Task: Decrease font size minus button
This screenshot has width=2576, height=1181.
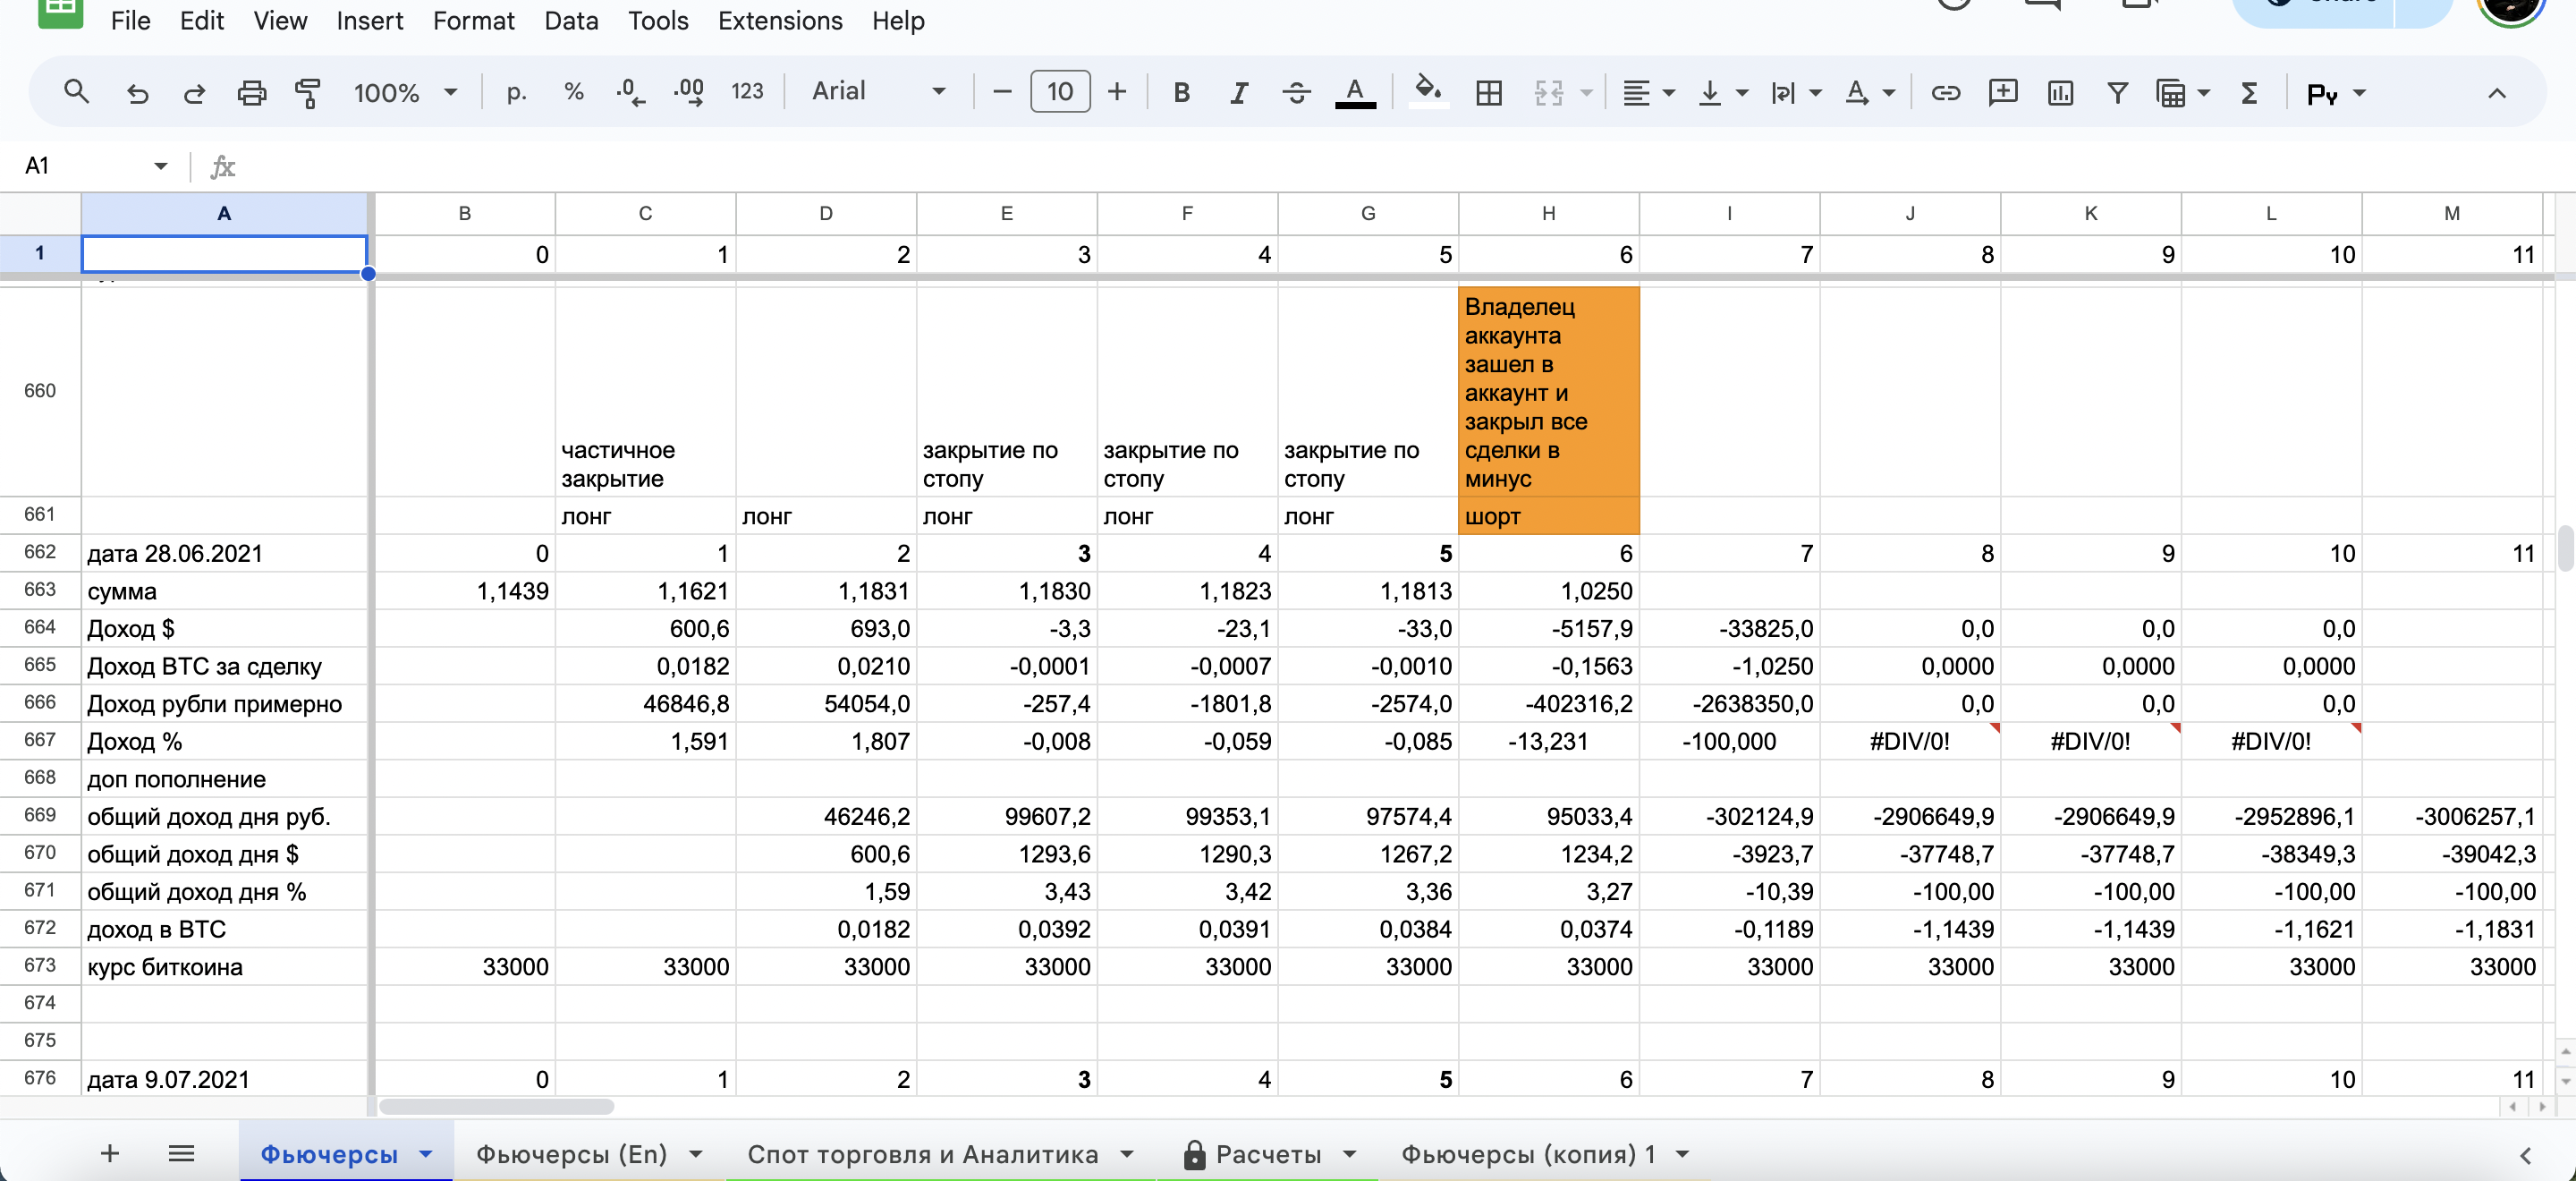Action: [x=1002, y=92]
